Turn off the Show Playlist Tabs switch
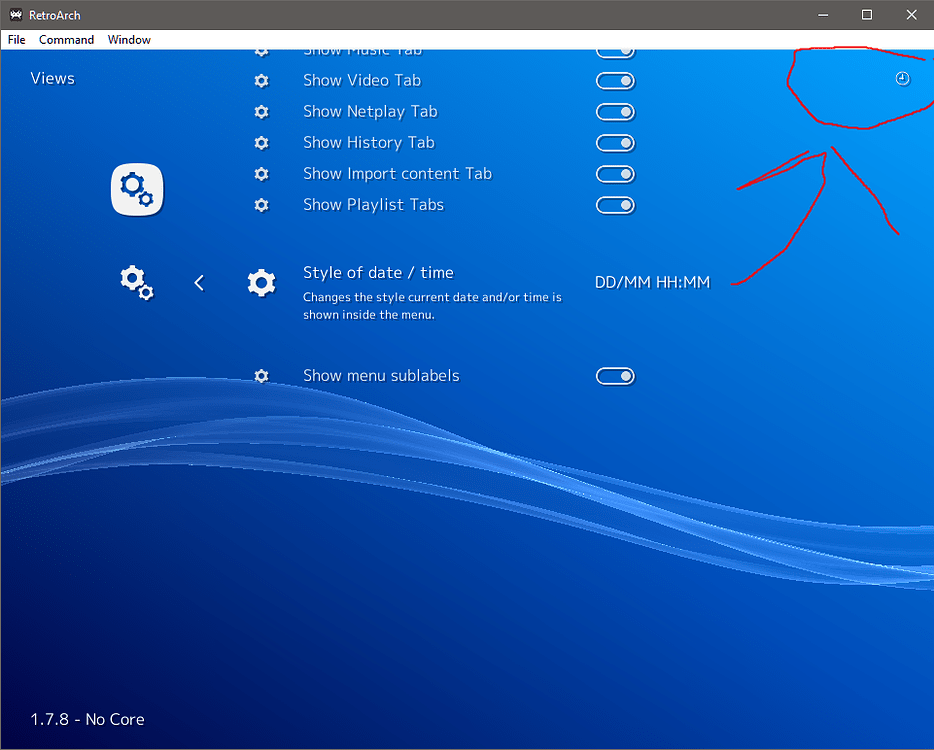The height and width of the screenshot is (750, 934). coord(615,204)
